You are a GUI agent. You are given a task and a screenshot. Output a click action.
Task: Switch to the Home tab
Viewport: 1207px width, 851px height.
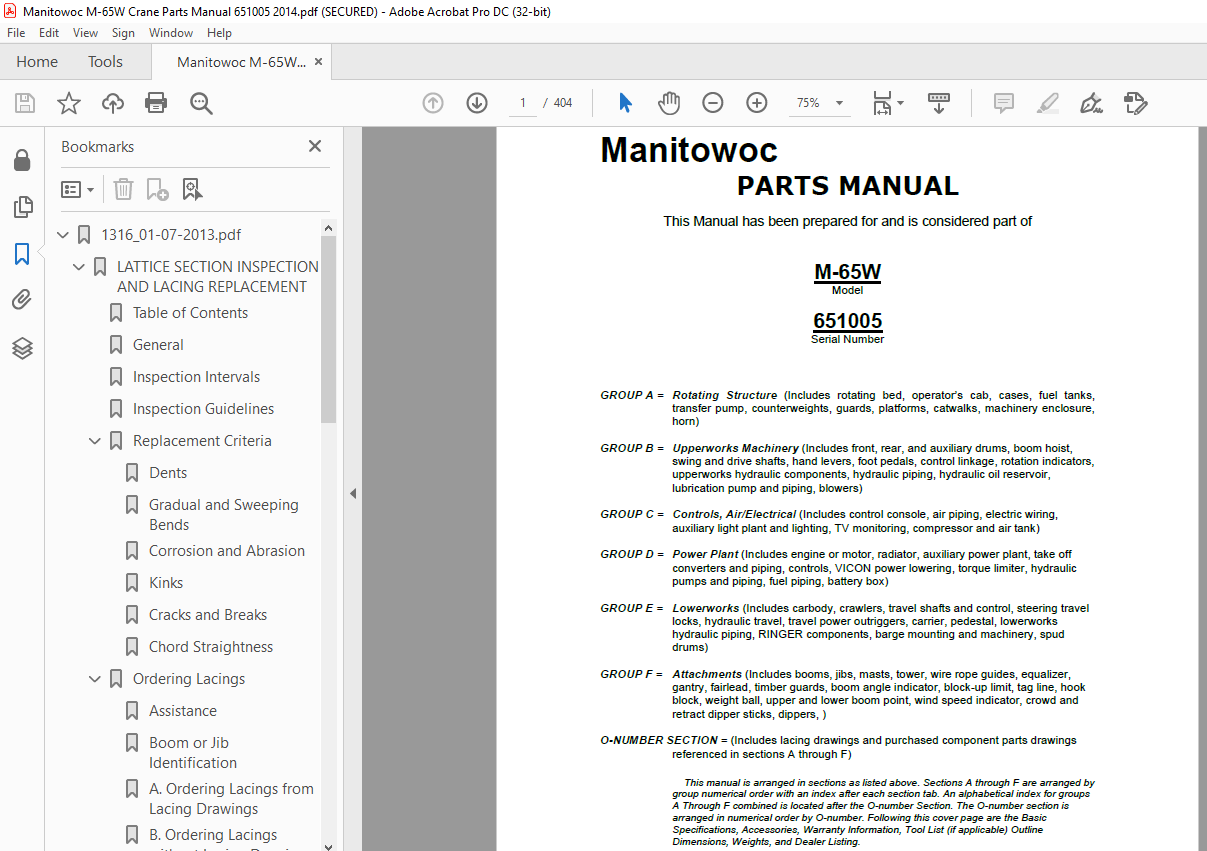37,62
